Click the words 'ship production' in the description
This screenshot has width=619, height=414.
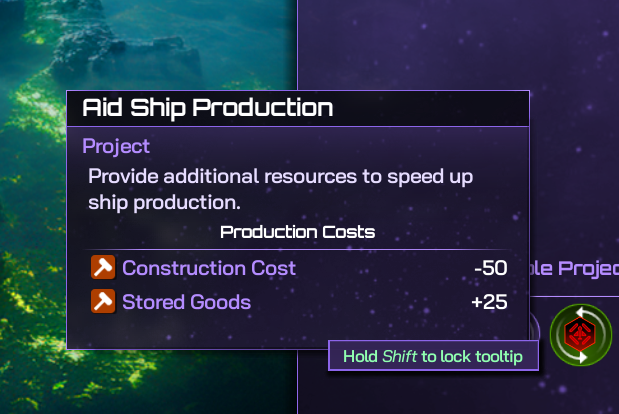(164, 202)
